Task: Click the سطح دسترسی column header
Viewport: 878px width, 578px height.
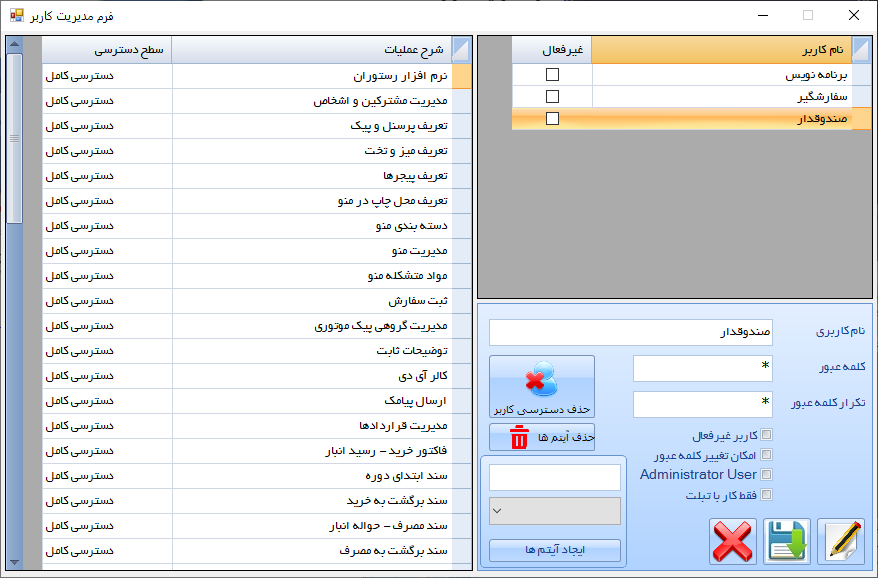Action: (x=107, y=50)
